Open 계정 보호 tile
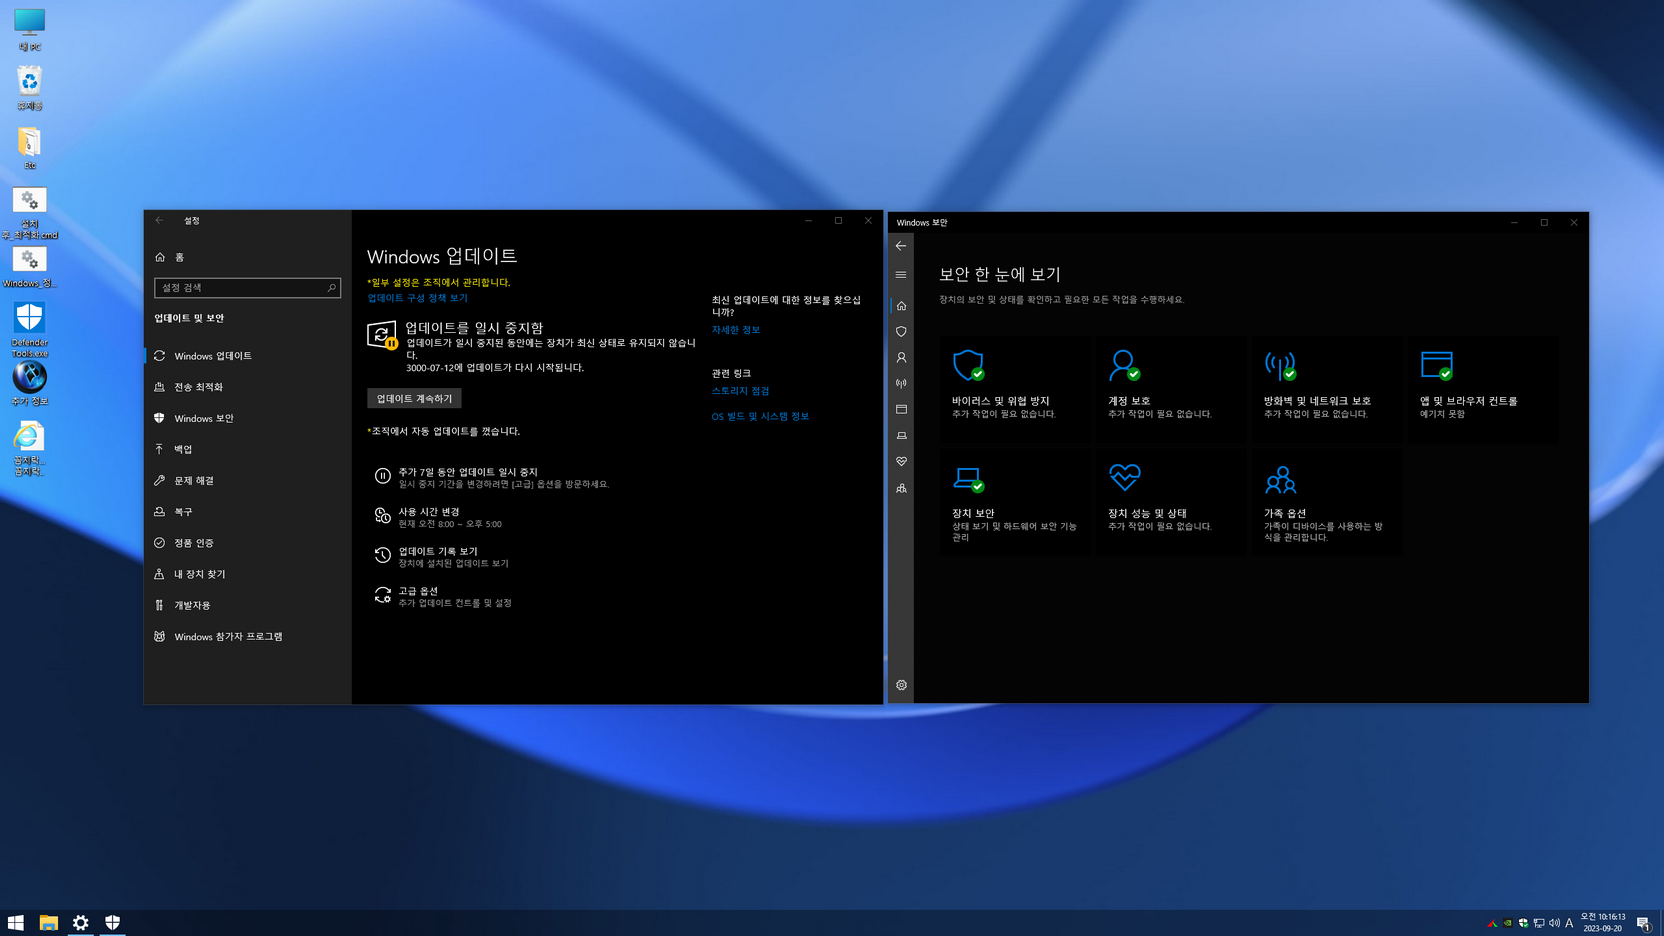The image size is (1664, 936). click(1170, 388)
